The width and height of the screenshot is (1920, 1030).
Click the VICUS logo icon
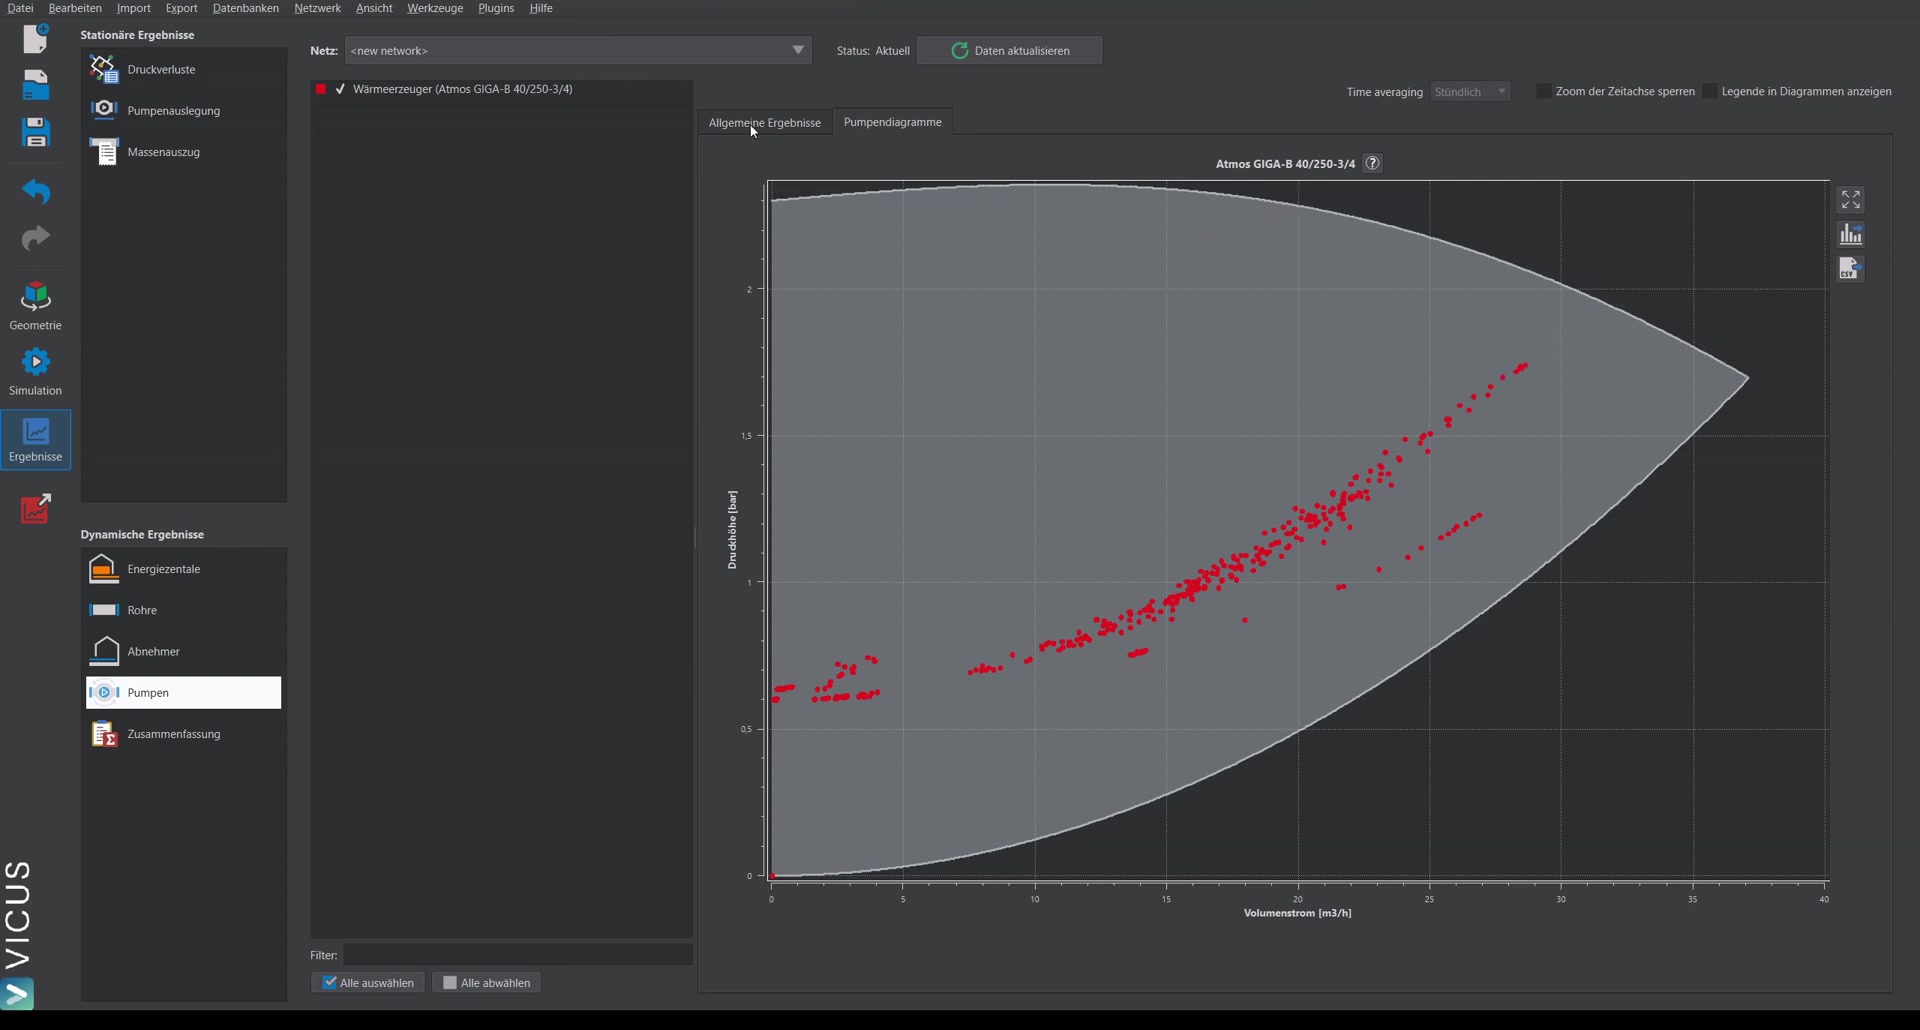[18, 994]
